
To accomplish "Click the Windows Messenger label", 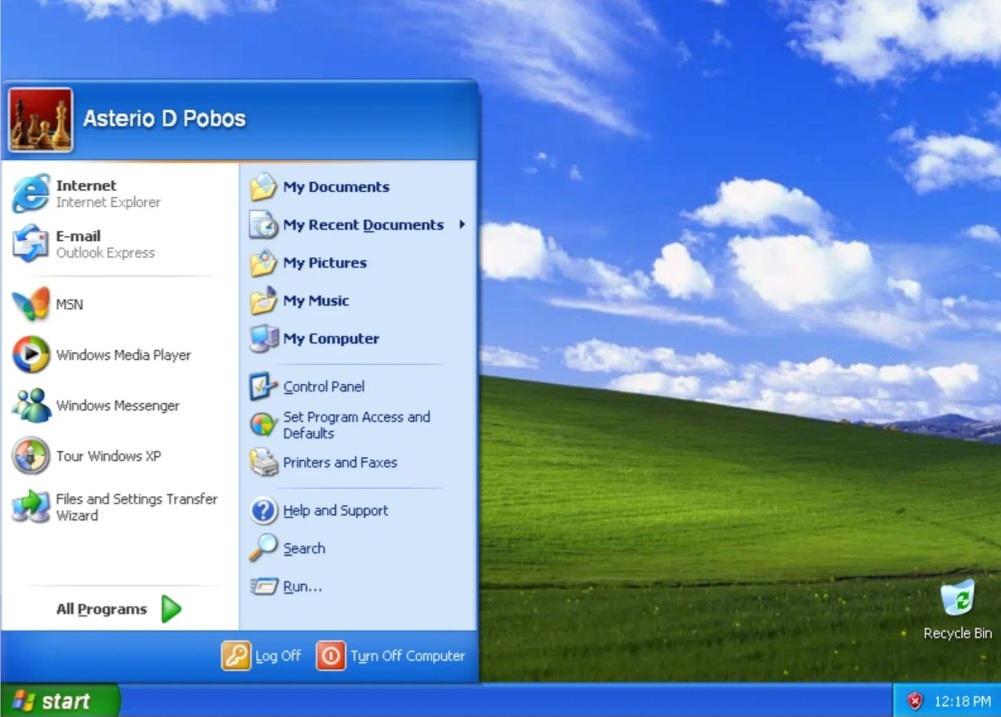I will [x=117, y=405].
